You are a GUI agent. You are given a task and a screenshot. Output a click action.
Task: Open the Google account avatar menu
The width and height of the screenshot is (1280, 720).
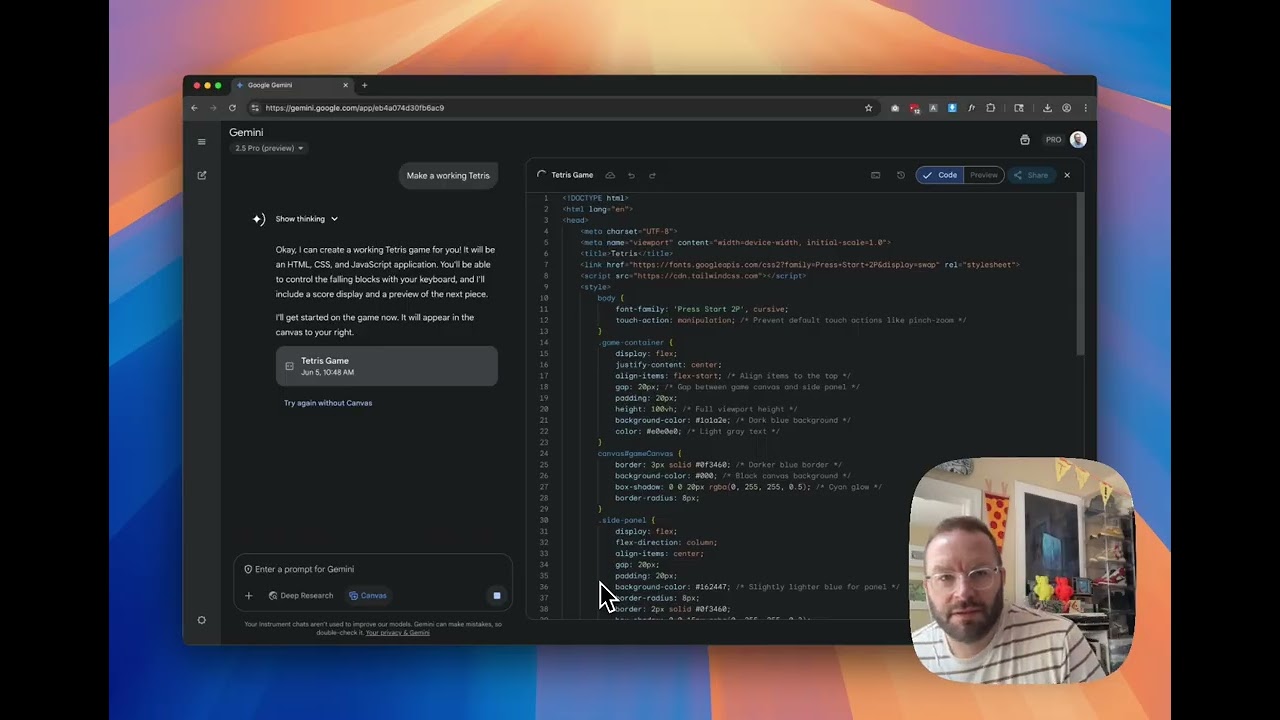tap(1078, 140)
